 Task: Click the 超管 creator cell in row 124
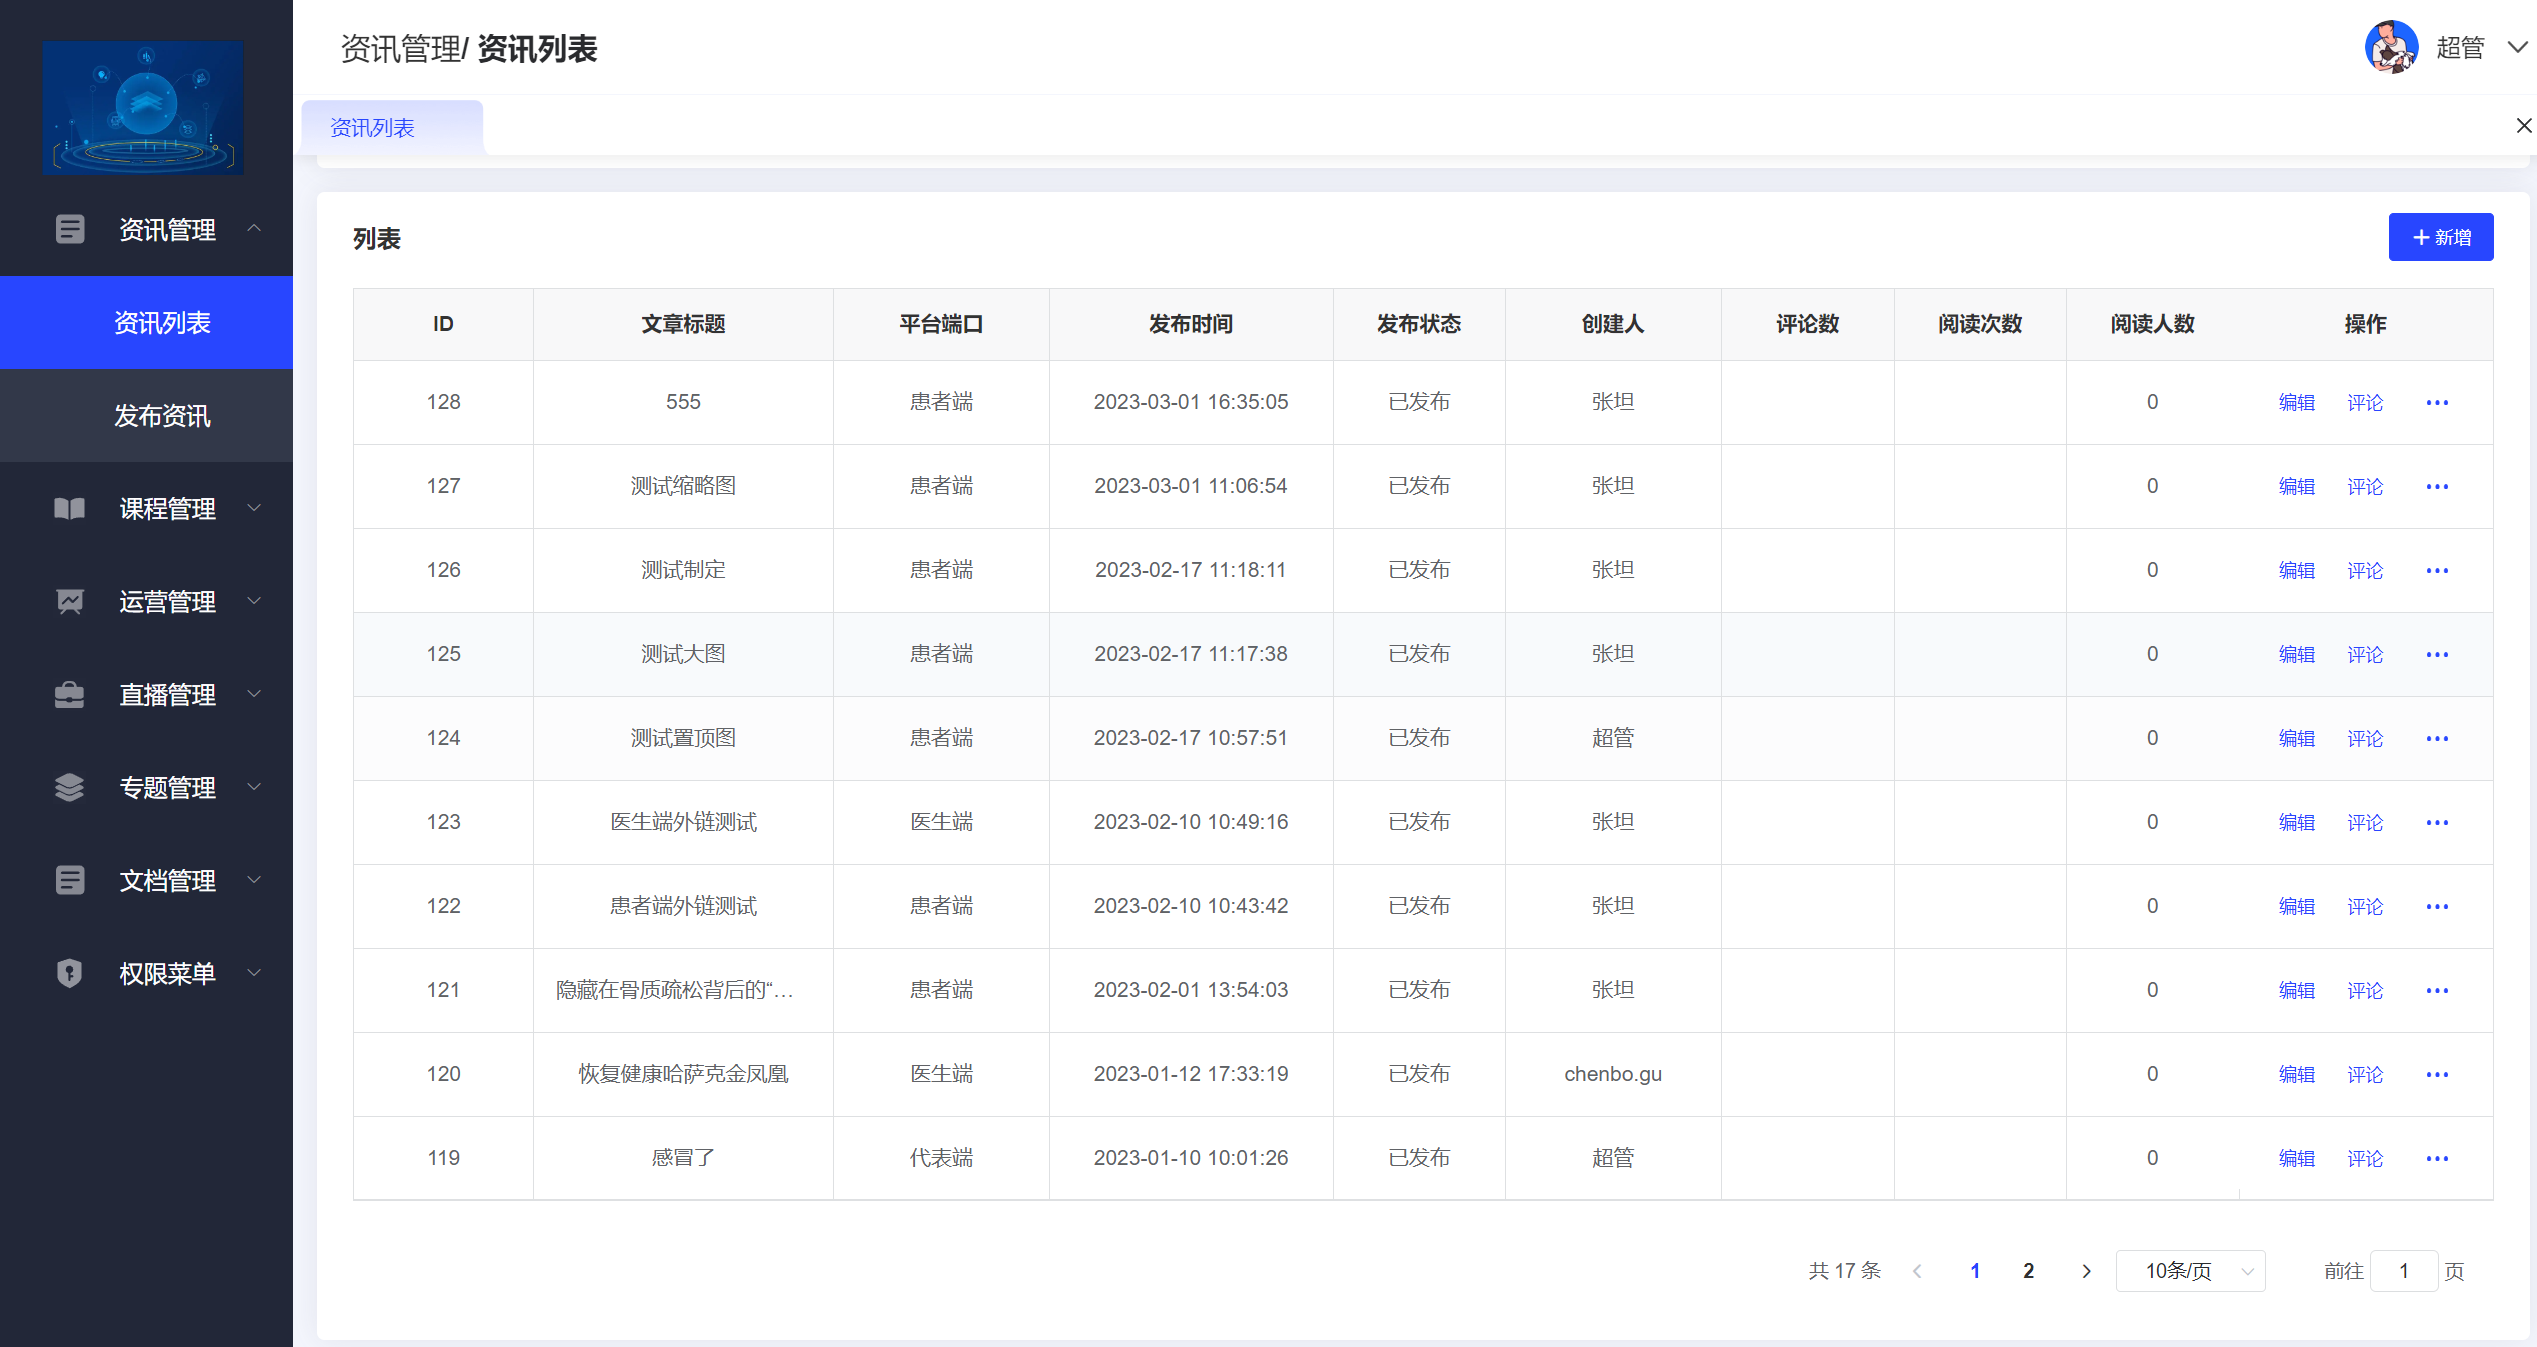click(x=1613, y=738)
